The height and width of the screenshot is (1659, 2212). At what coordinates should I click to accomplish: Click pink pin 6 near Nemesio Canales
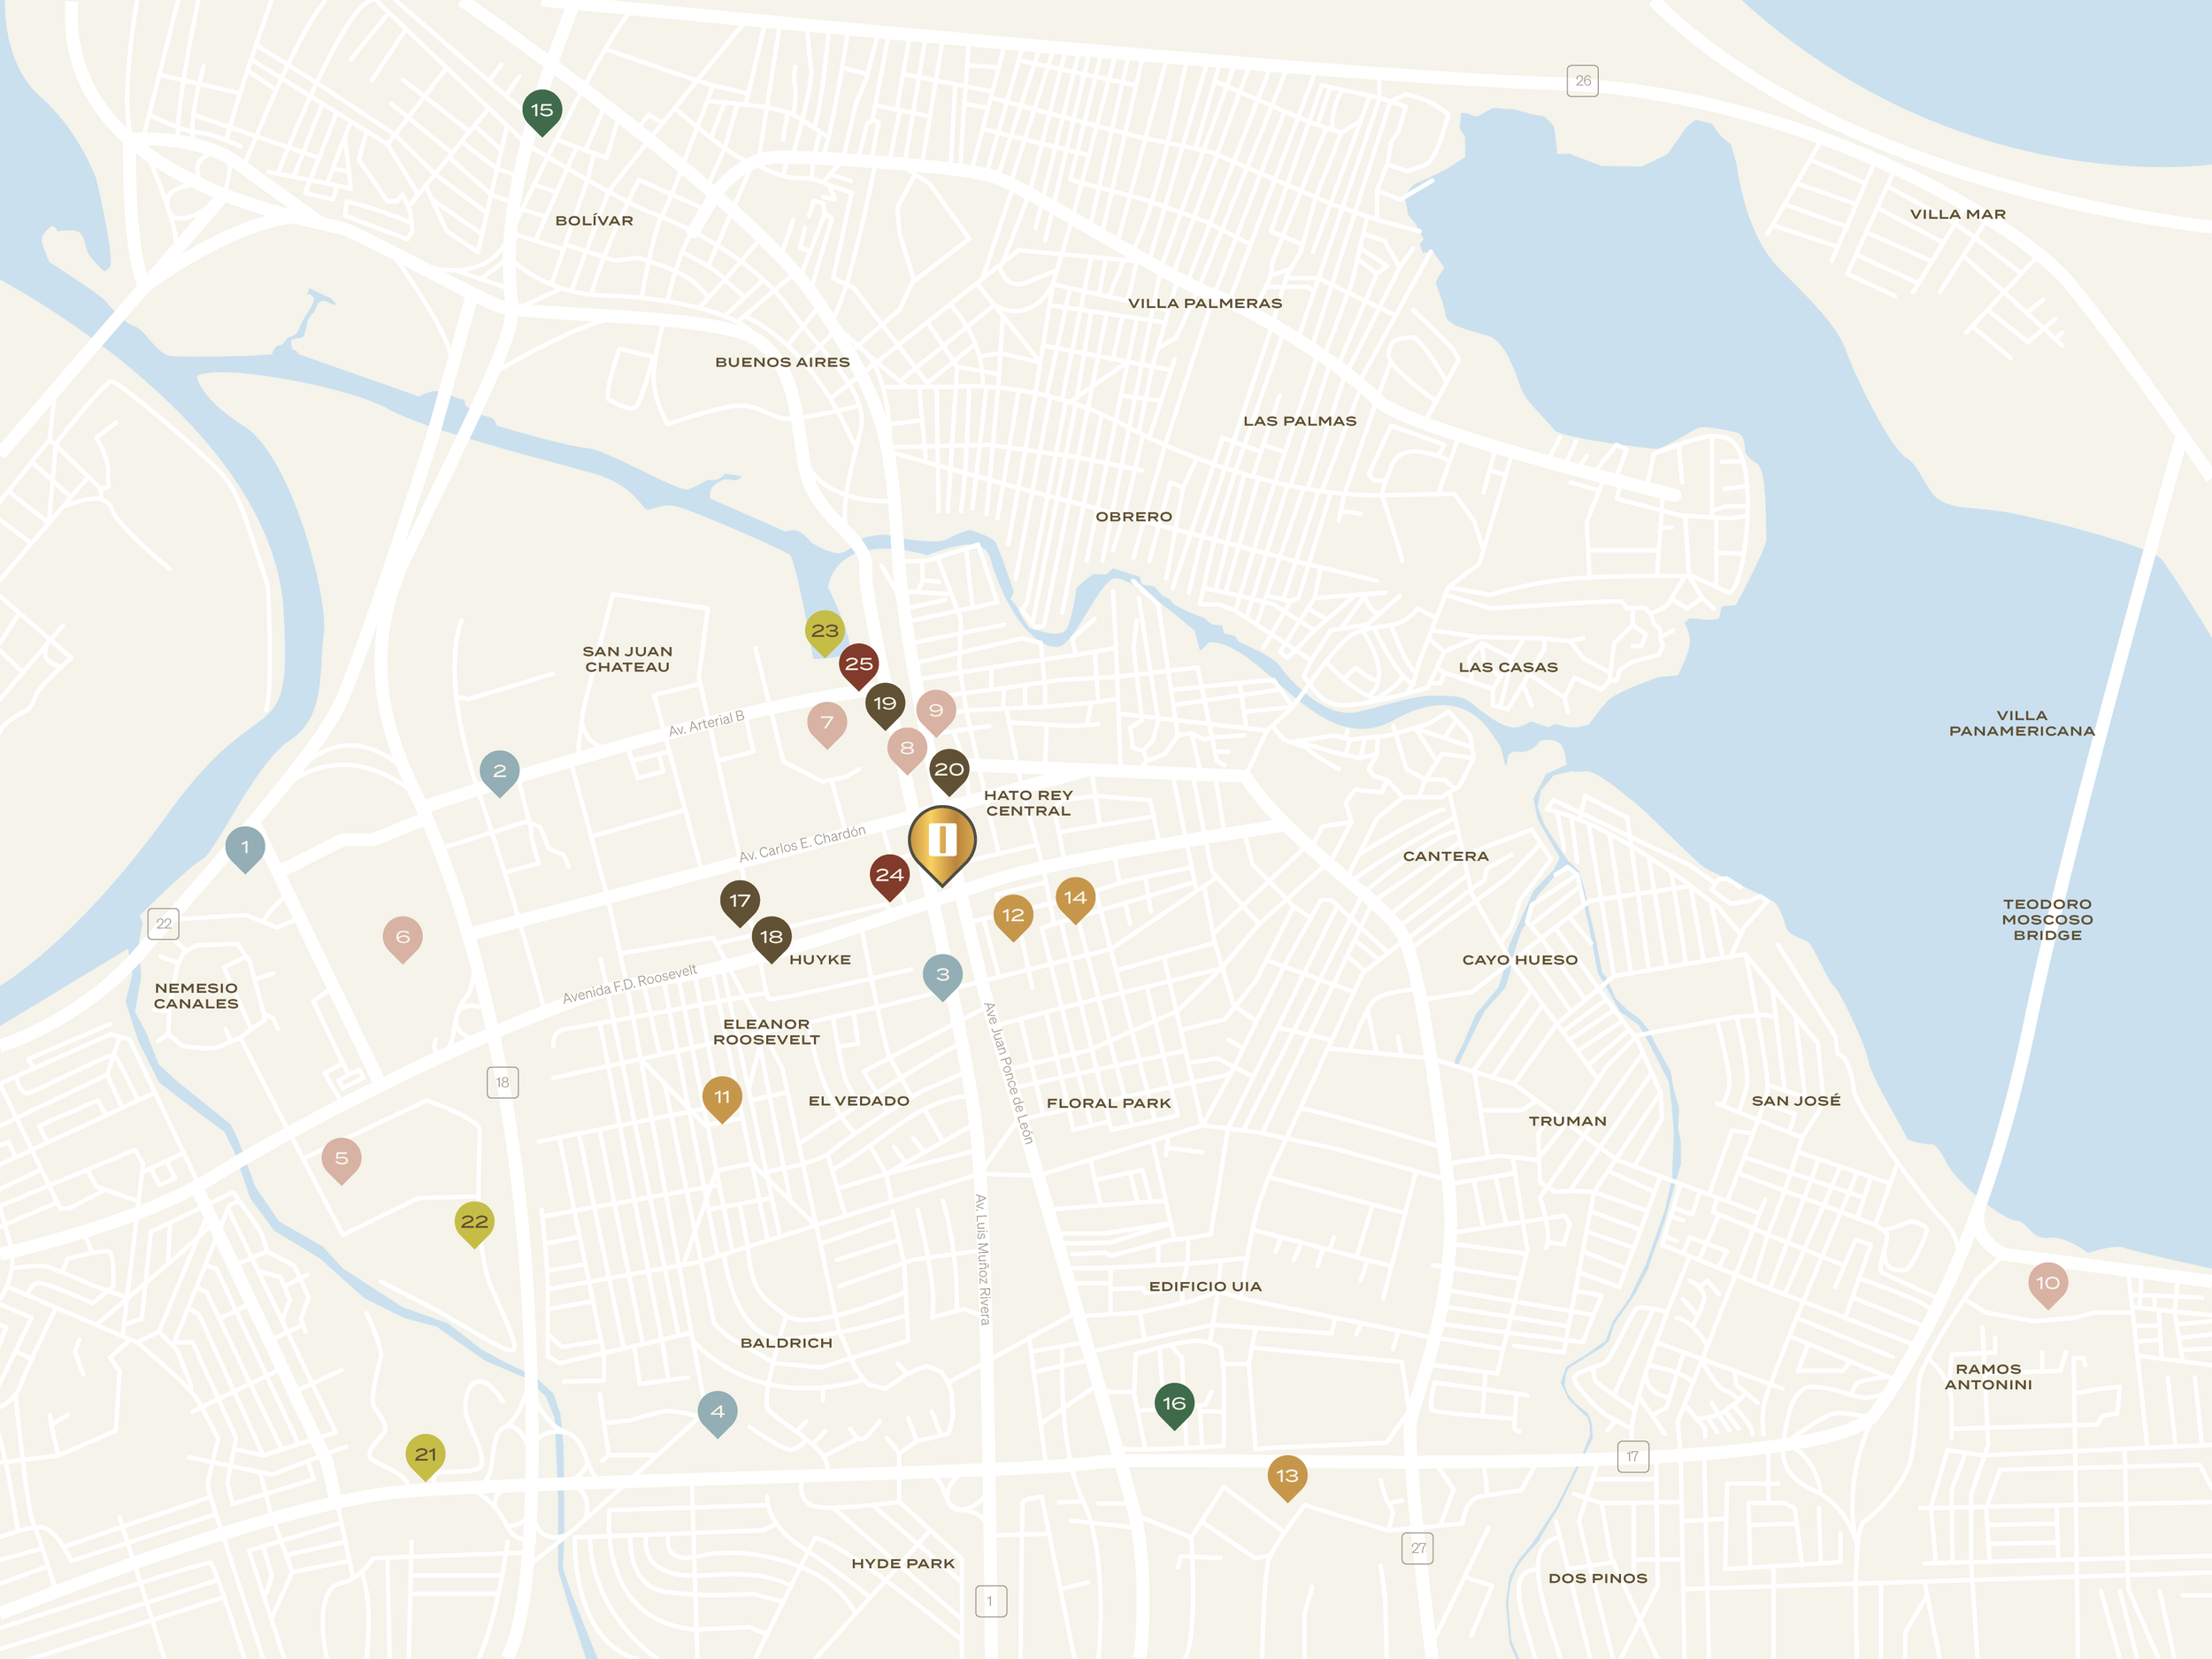tap(402, 935)
